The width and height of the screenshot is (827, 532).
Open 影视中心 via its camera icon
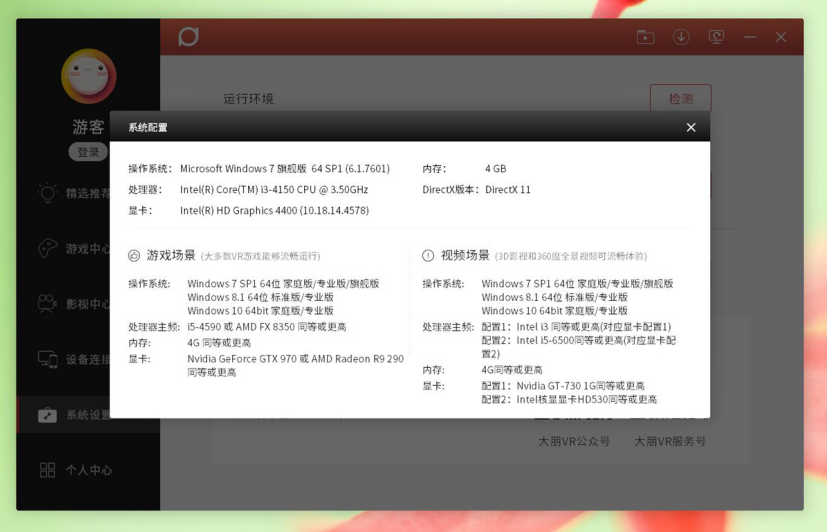tap(47, 303)
